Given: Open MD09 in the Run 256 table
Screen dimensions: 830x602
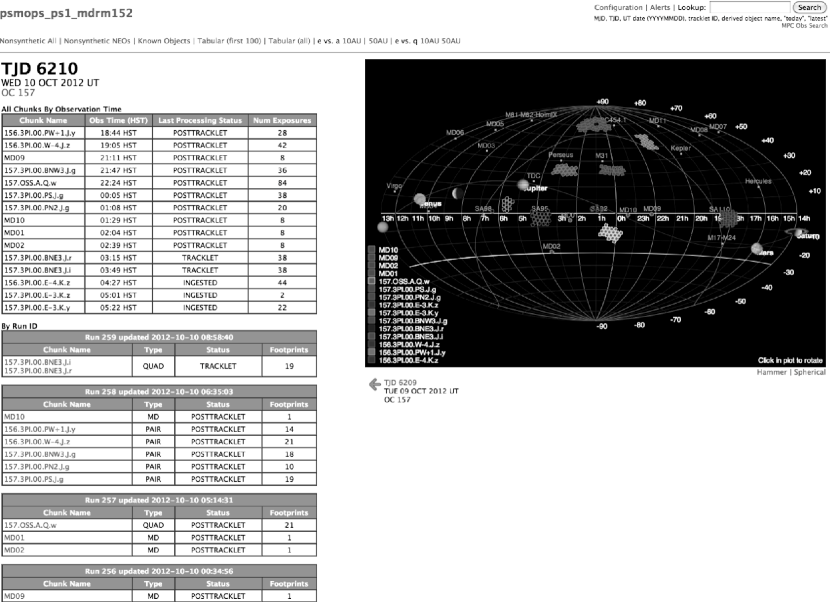Looking at the screenshot, I should click(14, 596).
